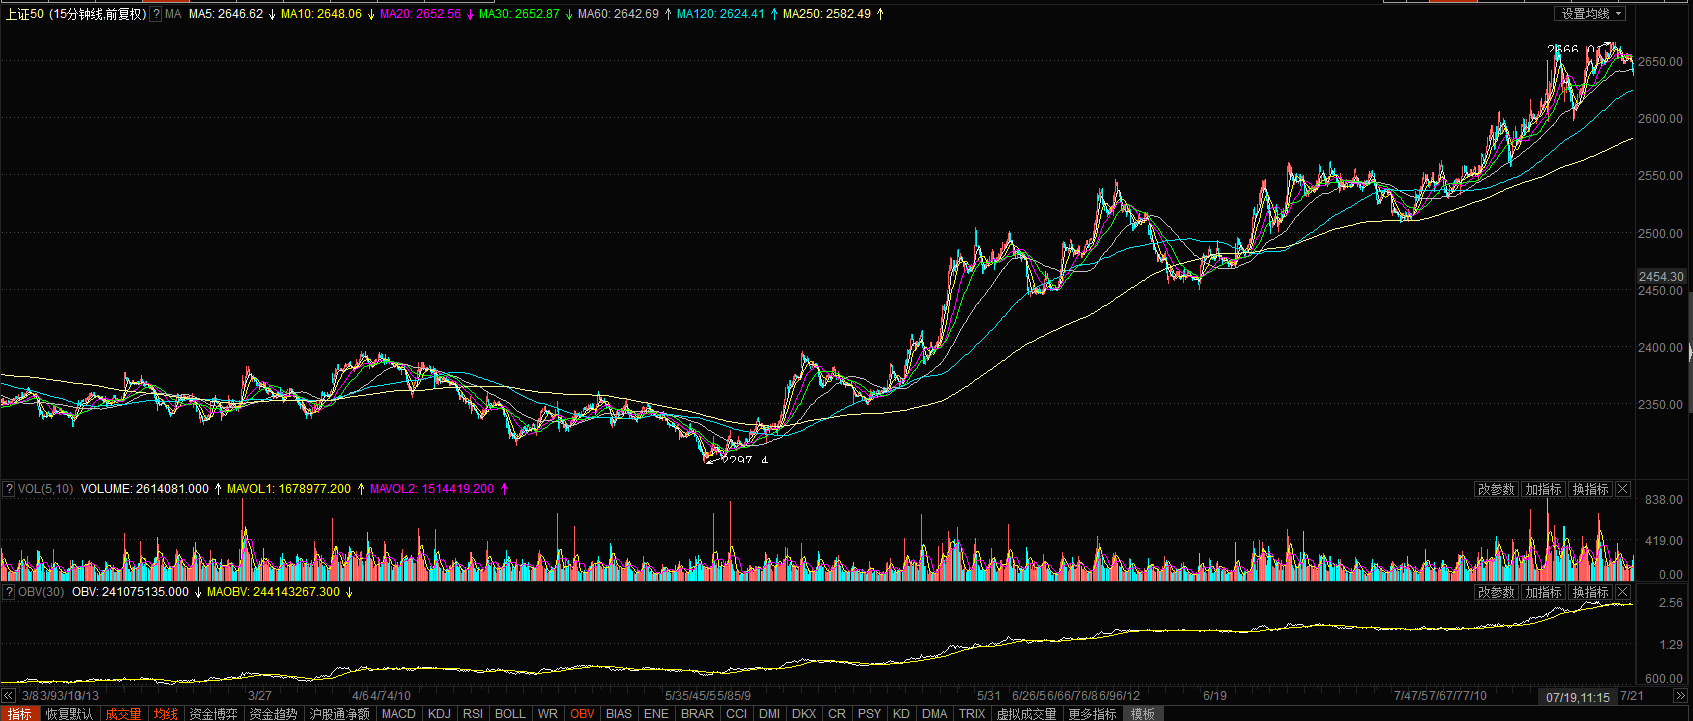Close the VOL indicator panel
Viewport: 1693px width, 721px height.
coord(1623,489)
